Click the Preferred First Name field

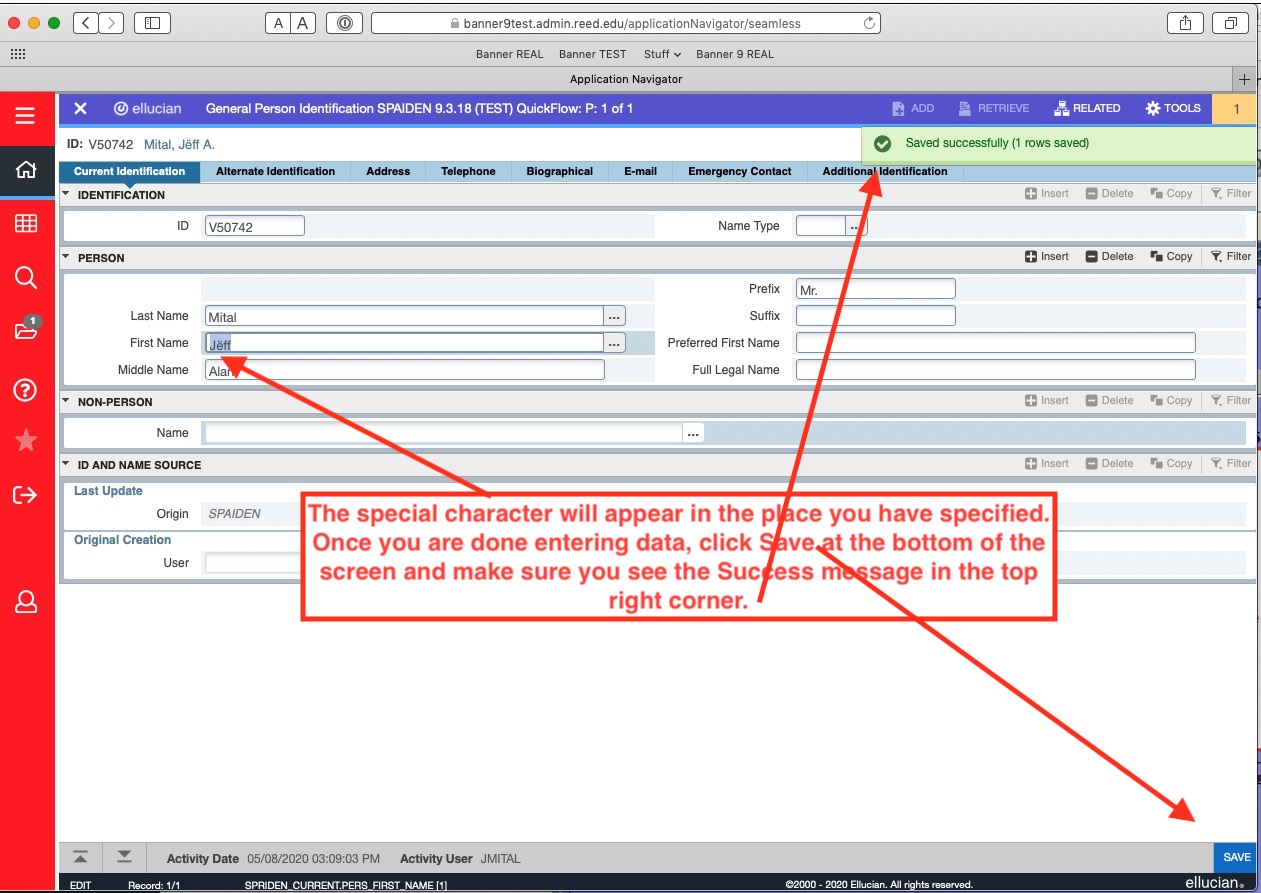point(995,343)
